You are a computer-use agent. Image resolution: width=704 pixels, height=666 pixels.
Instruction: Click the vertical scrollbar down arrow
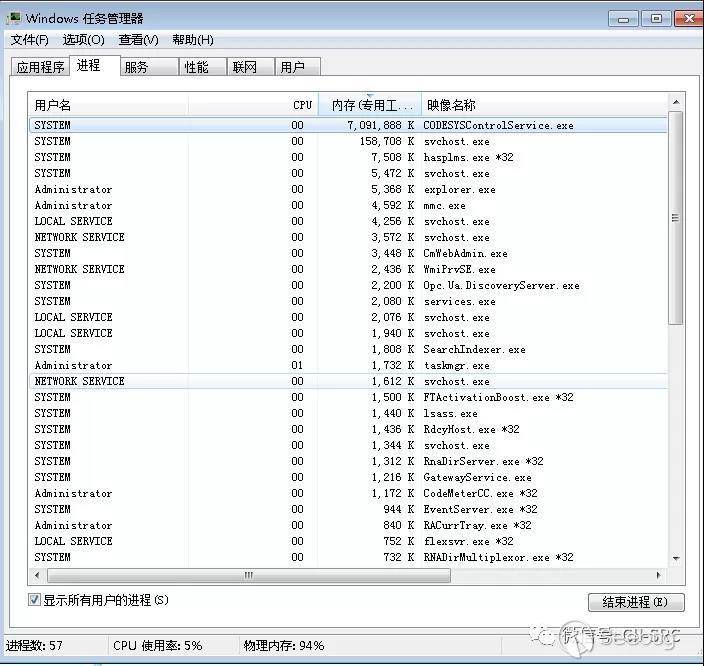coord(676,558)
